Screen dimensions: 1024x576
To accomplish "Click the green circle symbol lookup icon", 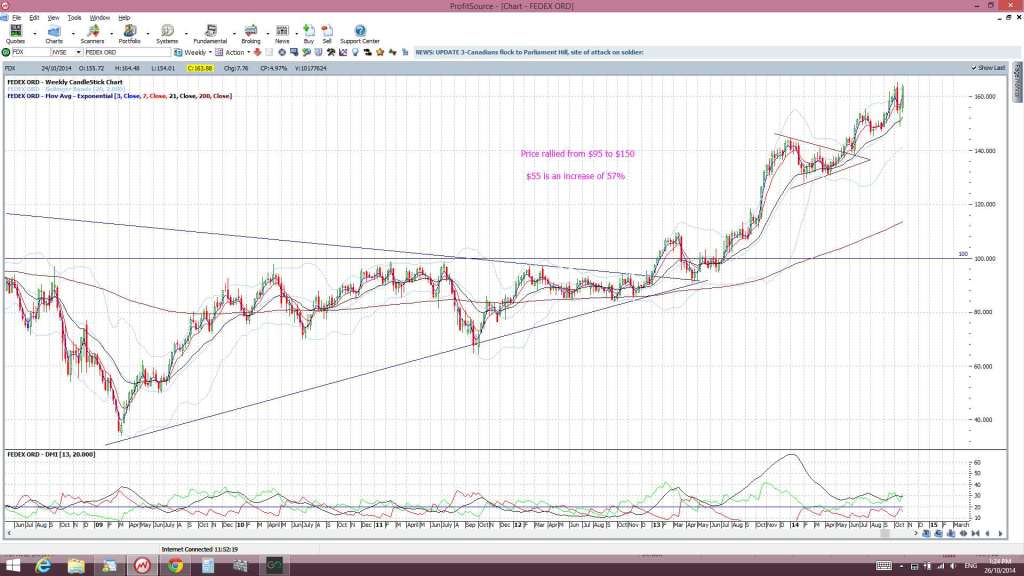I will [6, 52].
